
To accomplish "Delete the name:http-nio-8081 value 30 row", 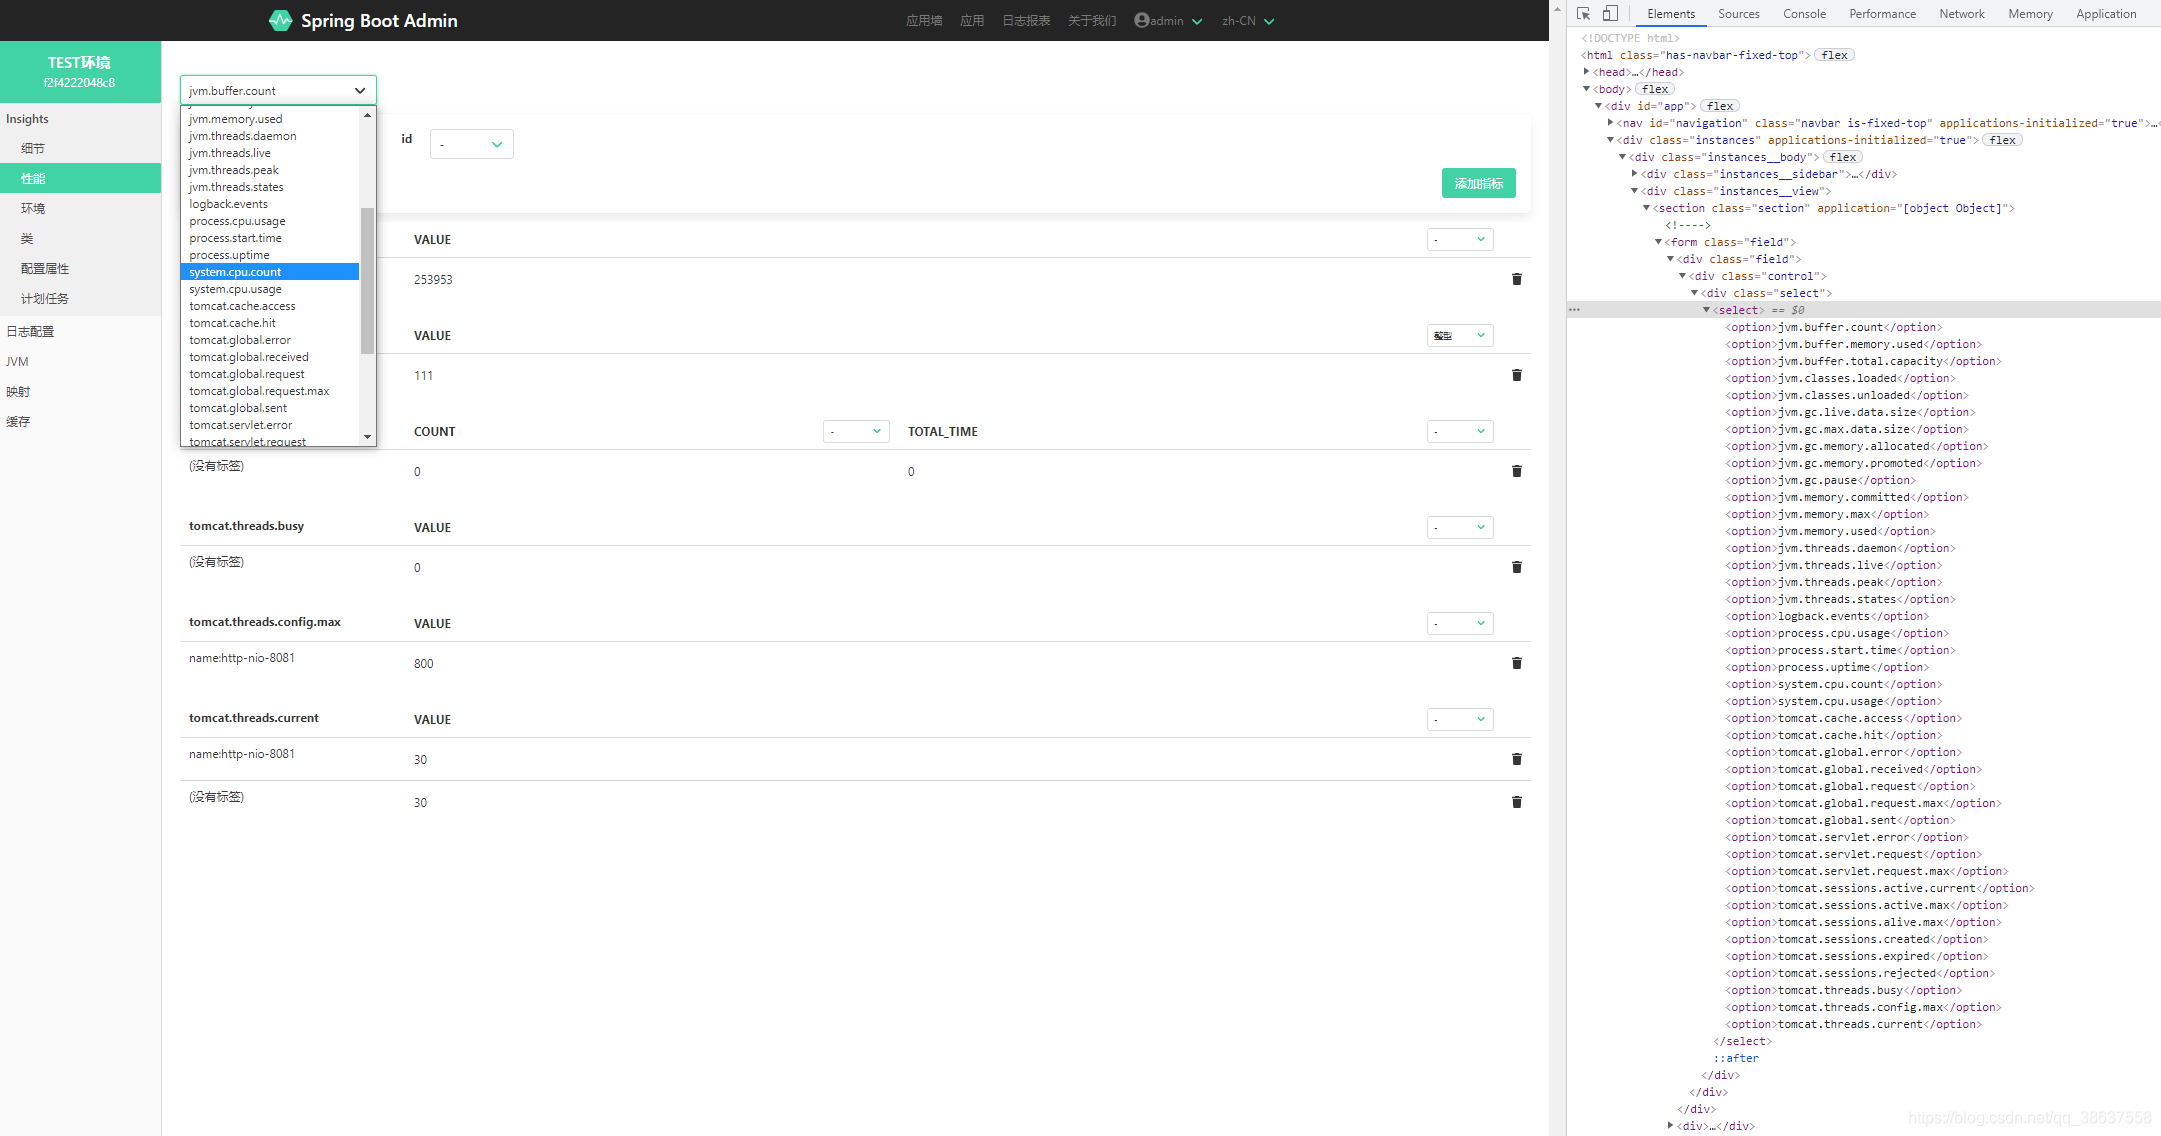I will click(1517, 759).
